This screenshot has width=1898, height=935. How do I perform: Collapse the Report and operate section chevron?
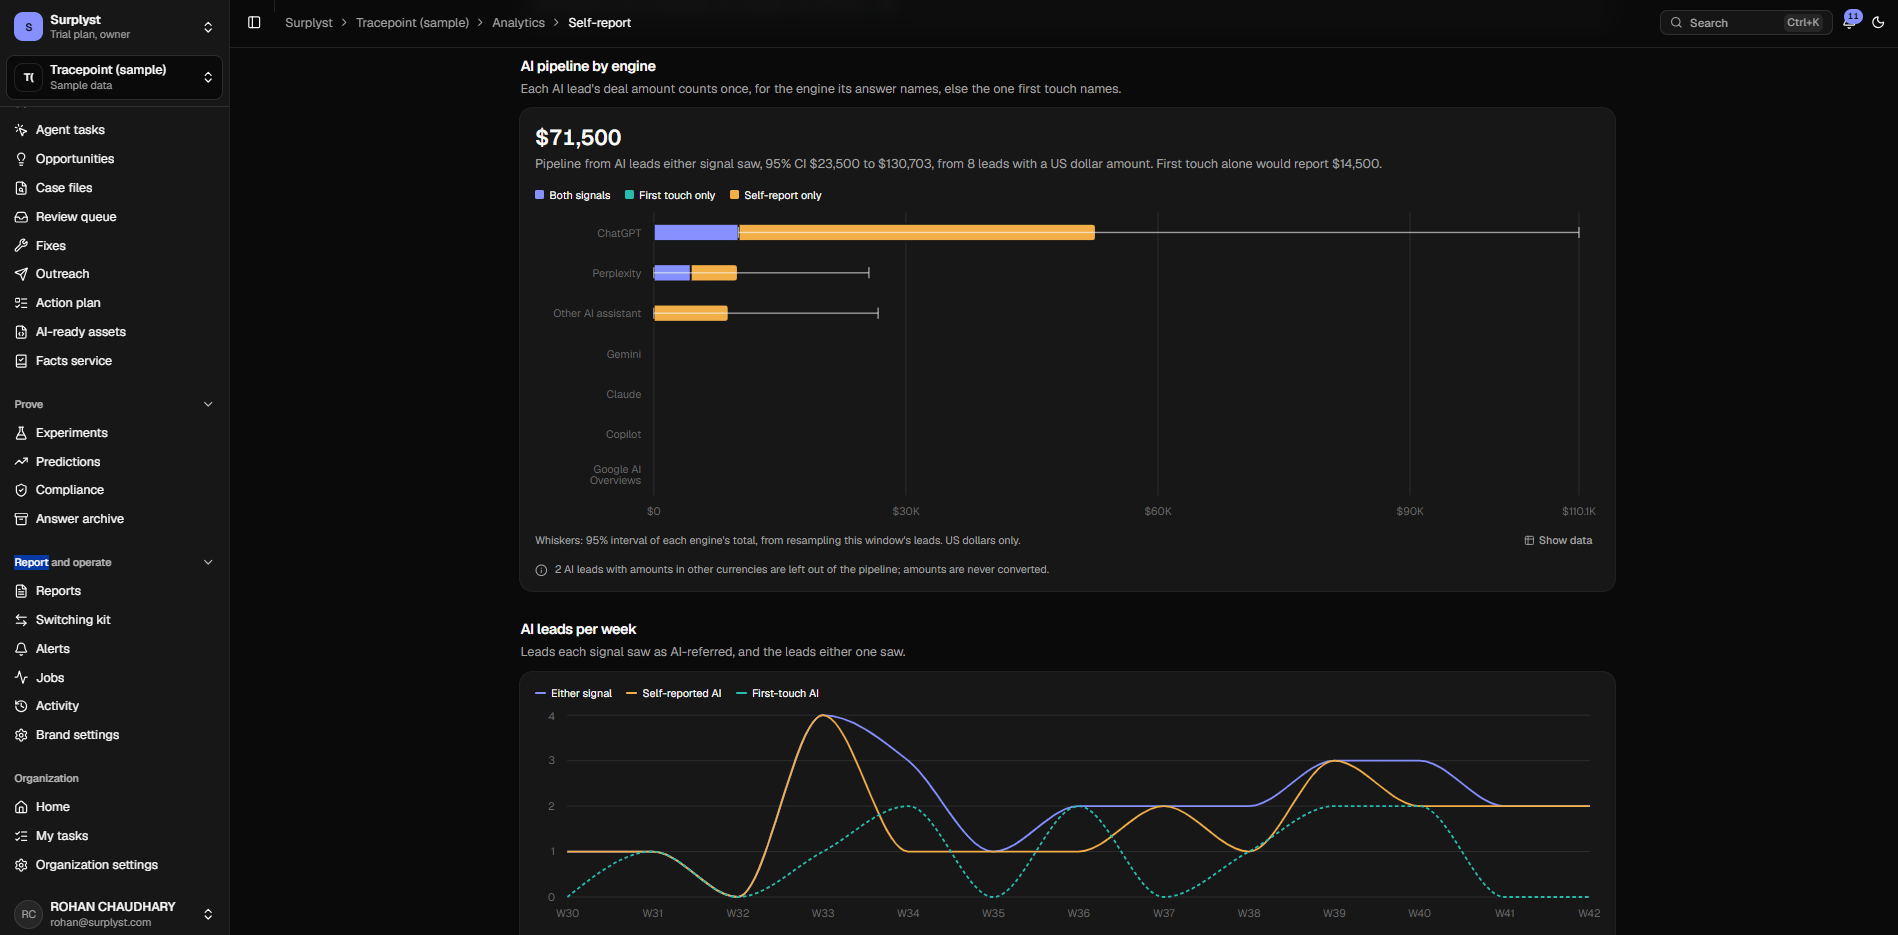pos(208,563)
